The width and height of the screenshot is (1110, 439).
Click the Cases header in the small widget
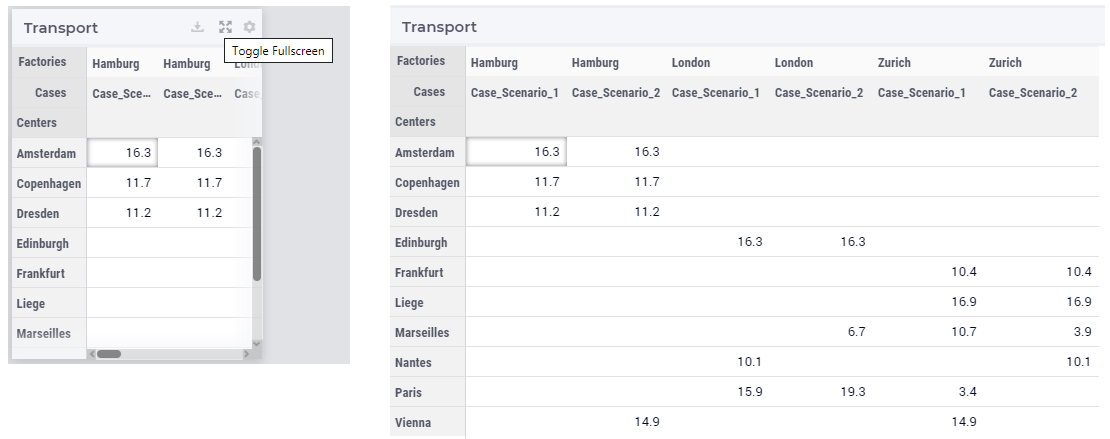tap(50, 93)
